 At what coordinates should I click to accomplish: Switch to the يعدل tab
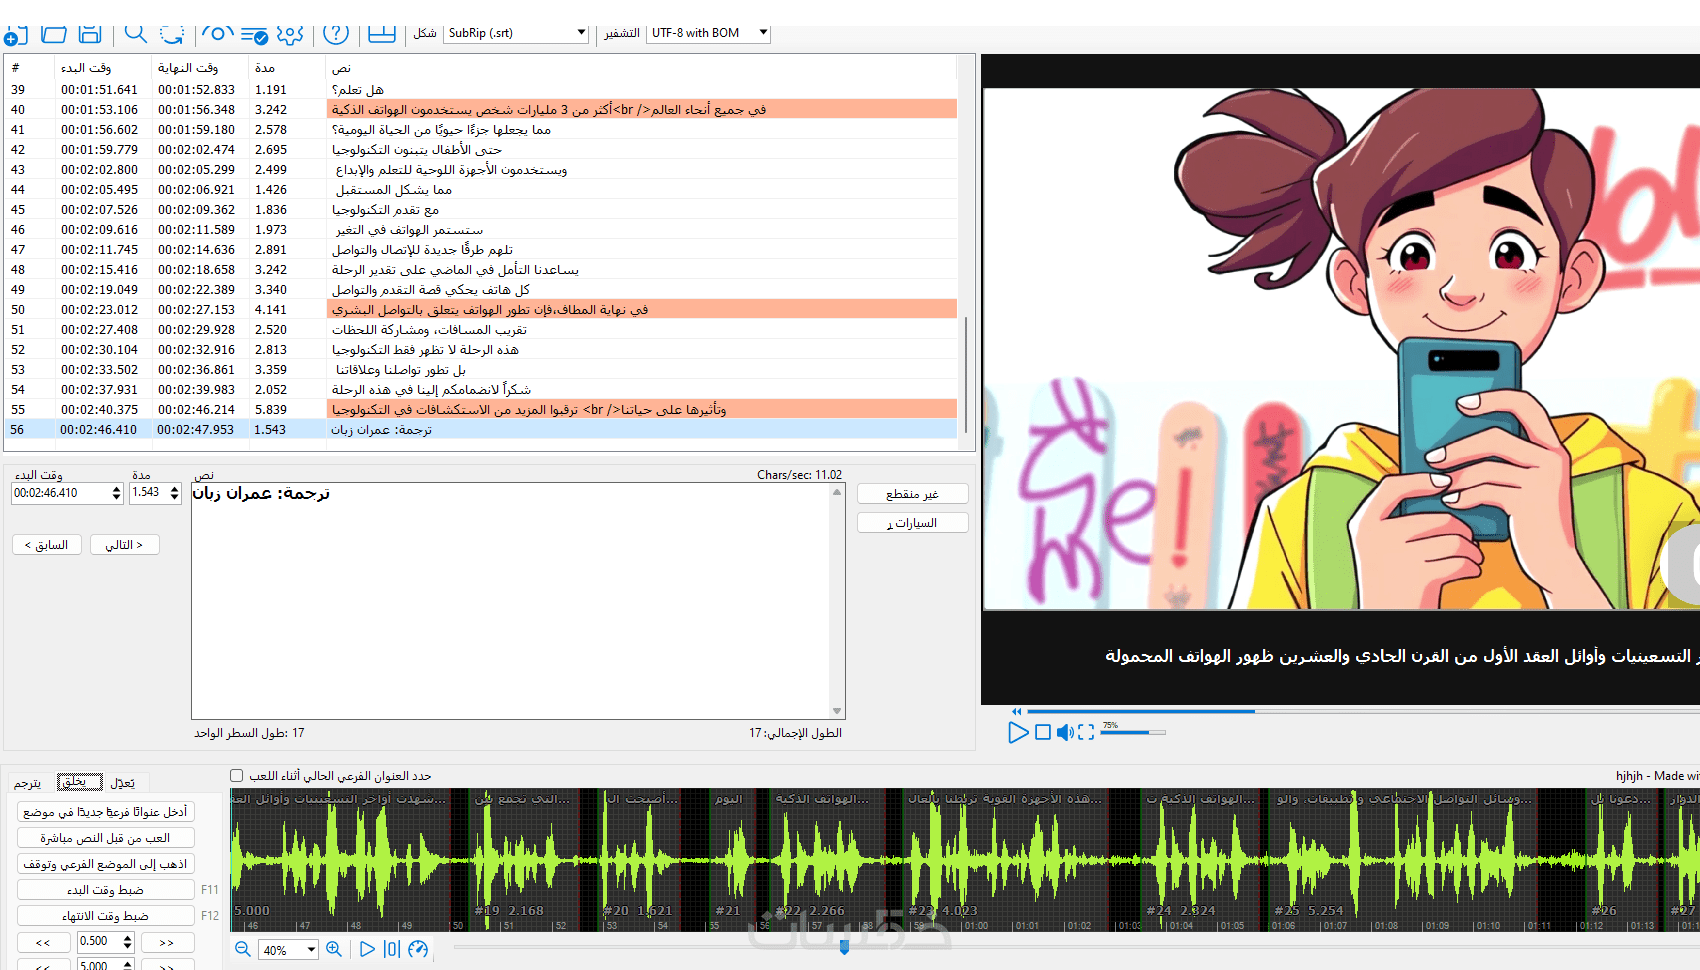click(122, 783)
